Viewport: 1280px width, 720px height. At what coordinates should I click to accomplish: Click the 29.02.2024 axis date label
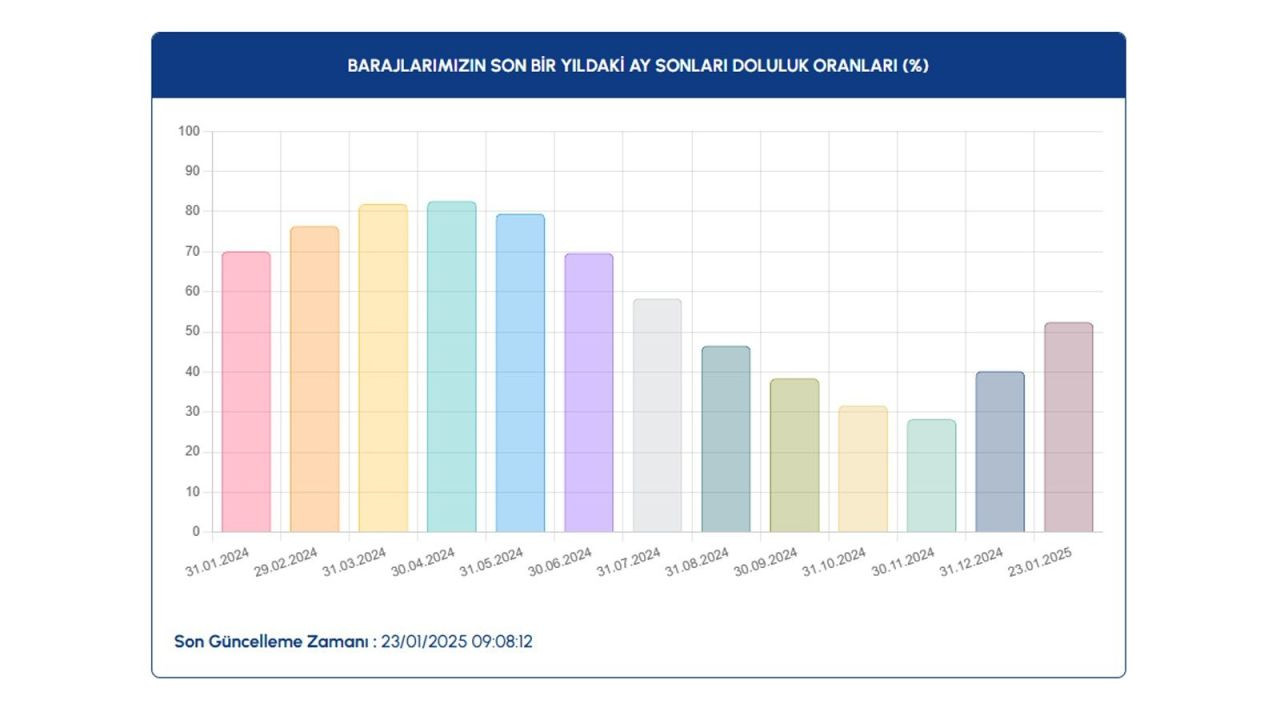point(286,563)
